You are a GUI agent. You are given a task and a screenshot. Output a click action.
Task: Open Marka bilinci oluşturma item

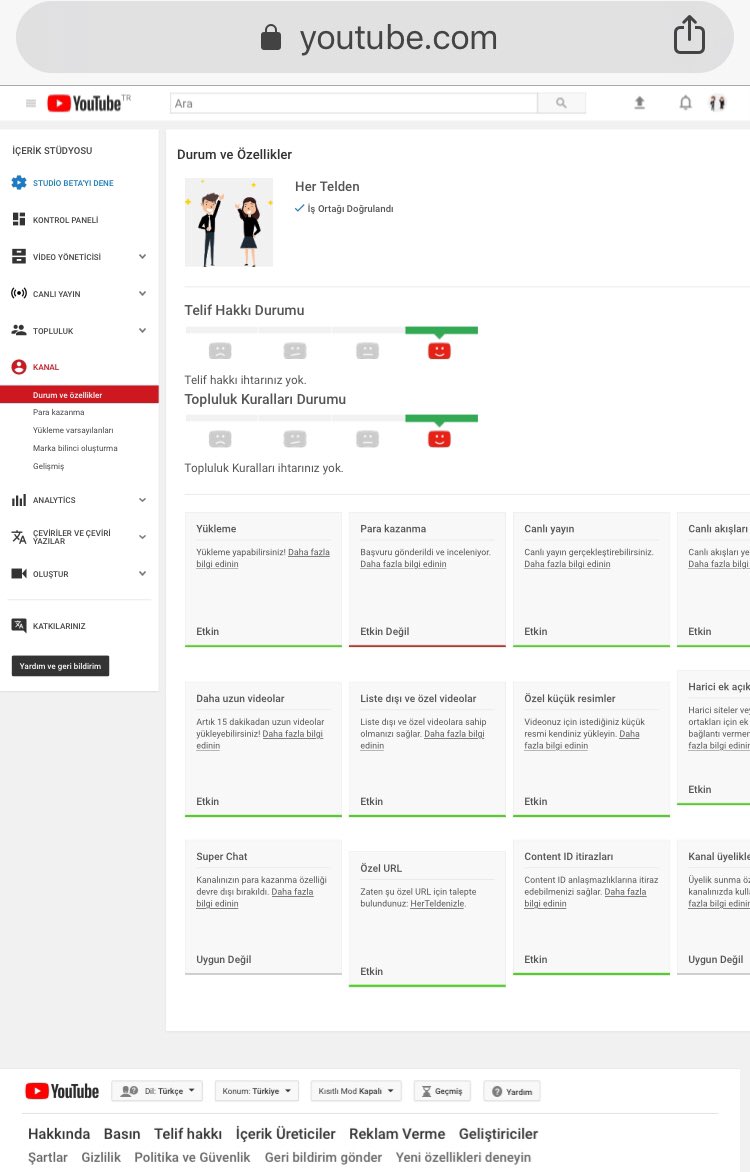(x=75, y=448)
